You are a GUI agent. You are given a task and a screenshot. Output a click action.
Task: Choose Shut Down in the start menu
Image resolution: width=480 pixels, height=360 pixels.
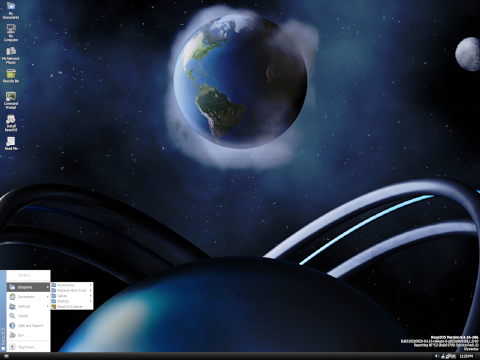[28, 347]
